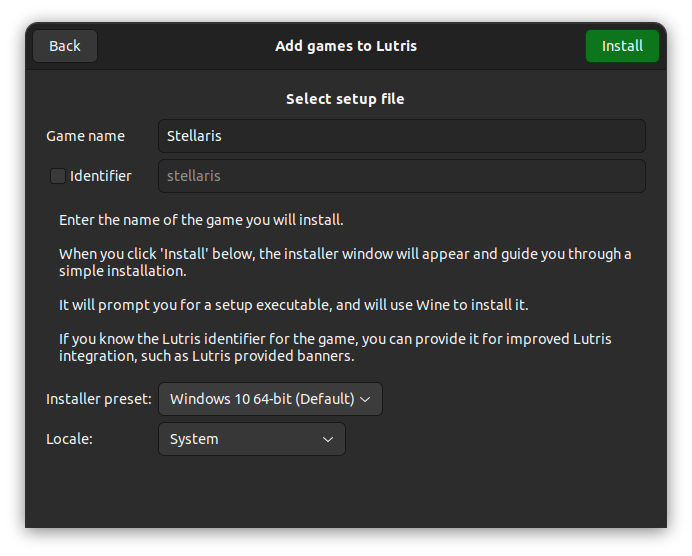Click the 'Select setup file' heading
The image size is (692, 556).
(345, 99)
